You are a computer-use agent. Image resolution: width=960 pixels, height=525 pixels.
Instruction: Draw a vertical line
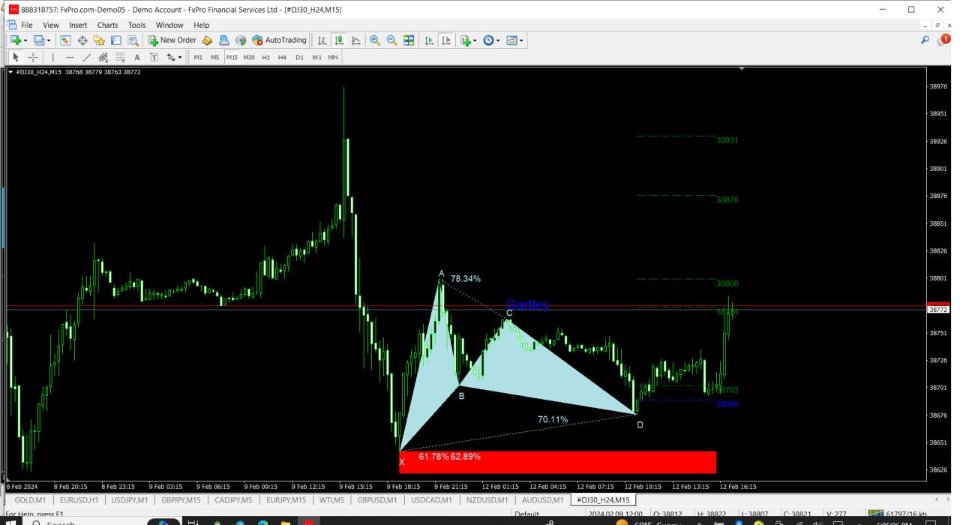53,58
